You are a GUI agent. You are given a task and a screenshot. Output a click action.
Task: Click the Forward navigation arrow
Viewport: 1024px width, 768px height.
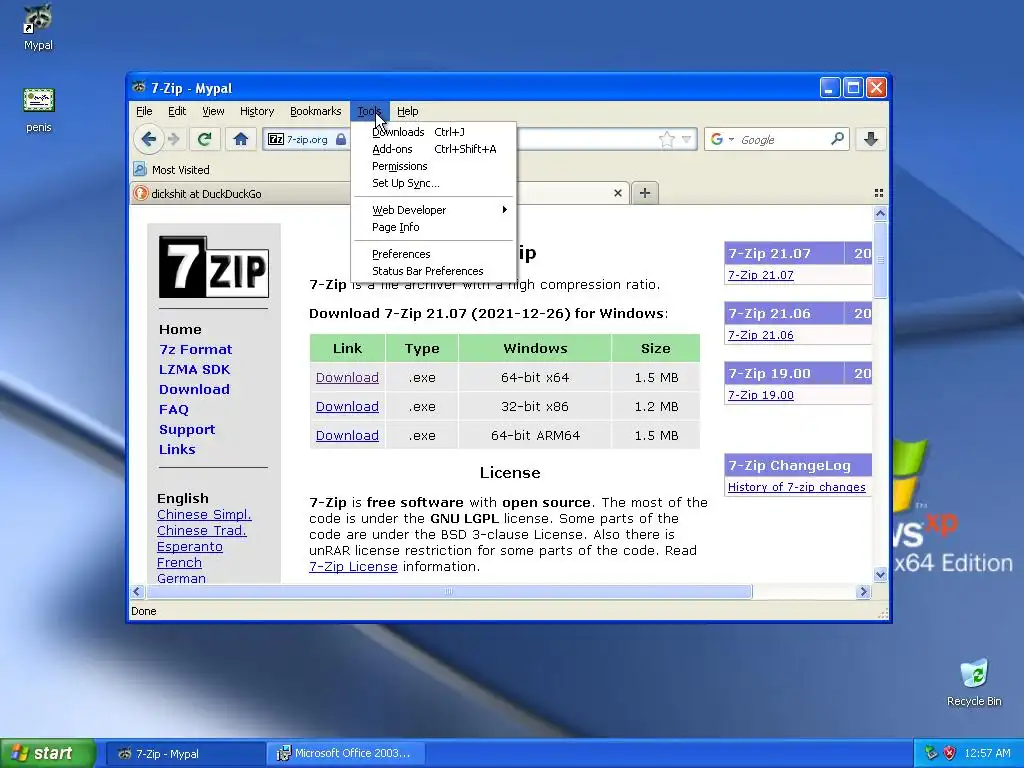174,139
